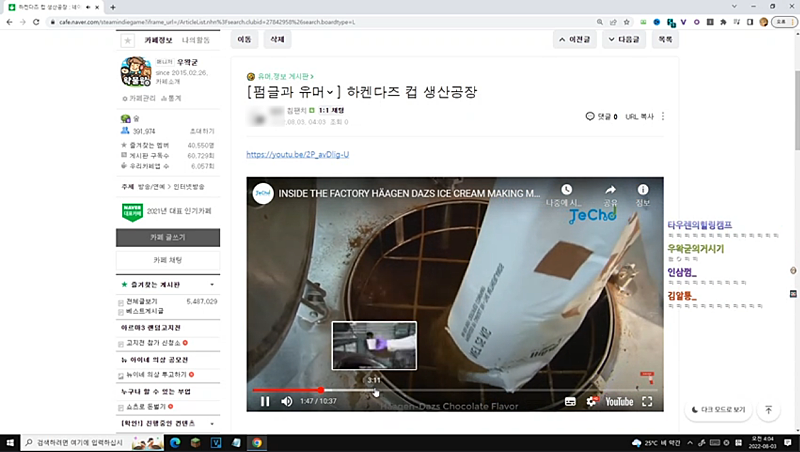This screenshot has width=800, height=452.
Task: Open 통계 statistics link
Action: (171, 98)
